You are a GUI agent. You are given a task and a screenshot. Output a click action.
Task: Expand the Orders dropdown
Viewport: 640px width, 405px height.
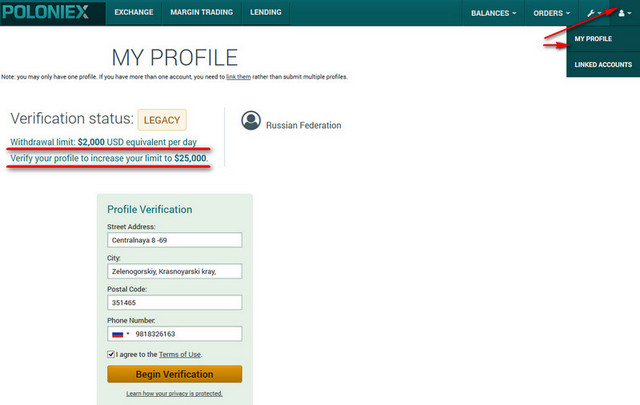point(551,13)
